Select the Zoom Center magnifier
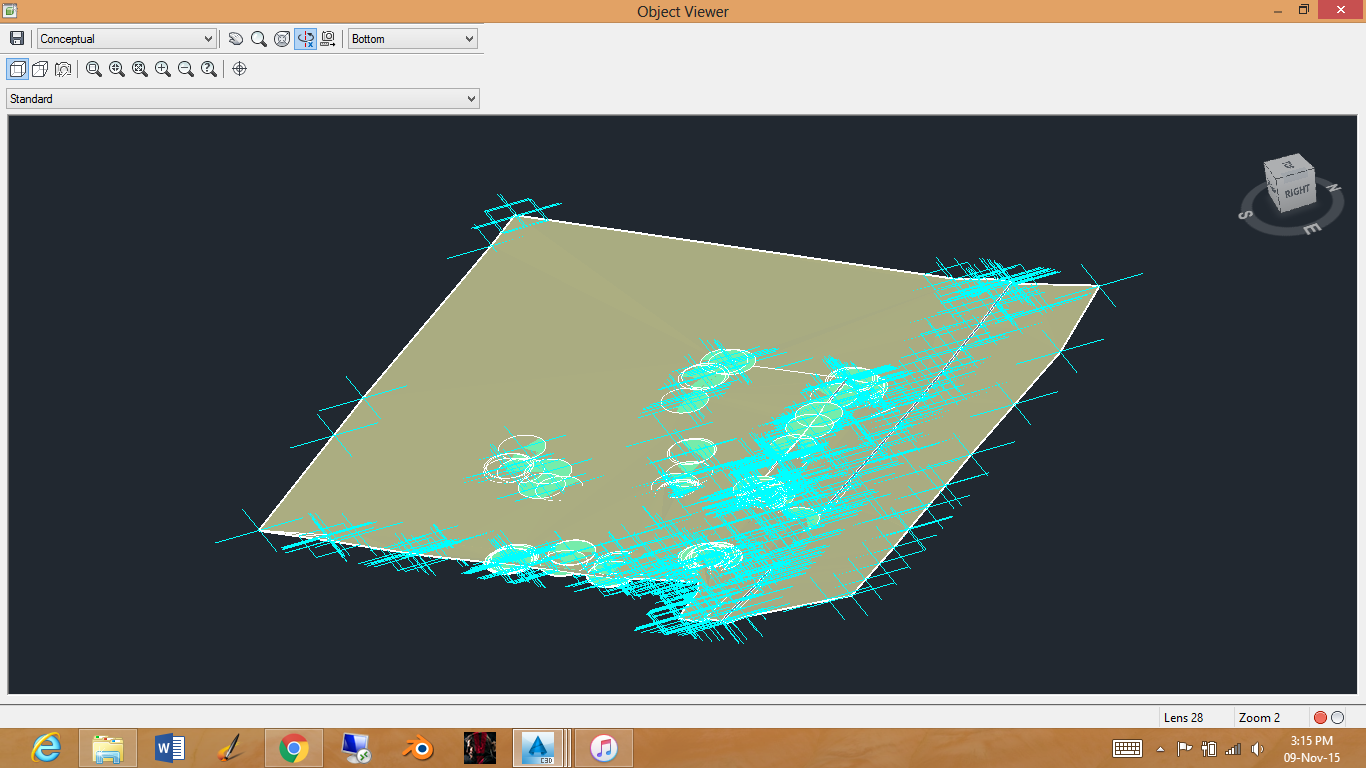The height and width of the screenshot is (768, 1366). pyautogui.click(x=117, y=69)
